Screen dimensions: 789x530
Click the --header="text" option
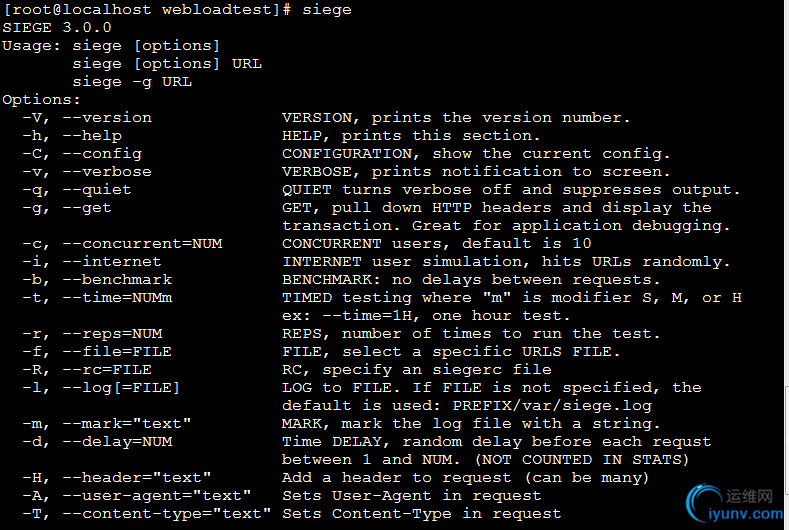(136, 478)
